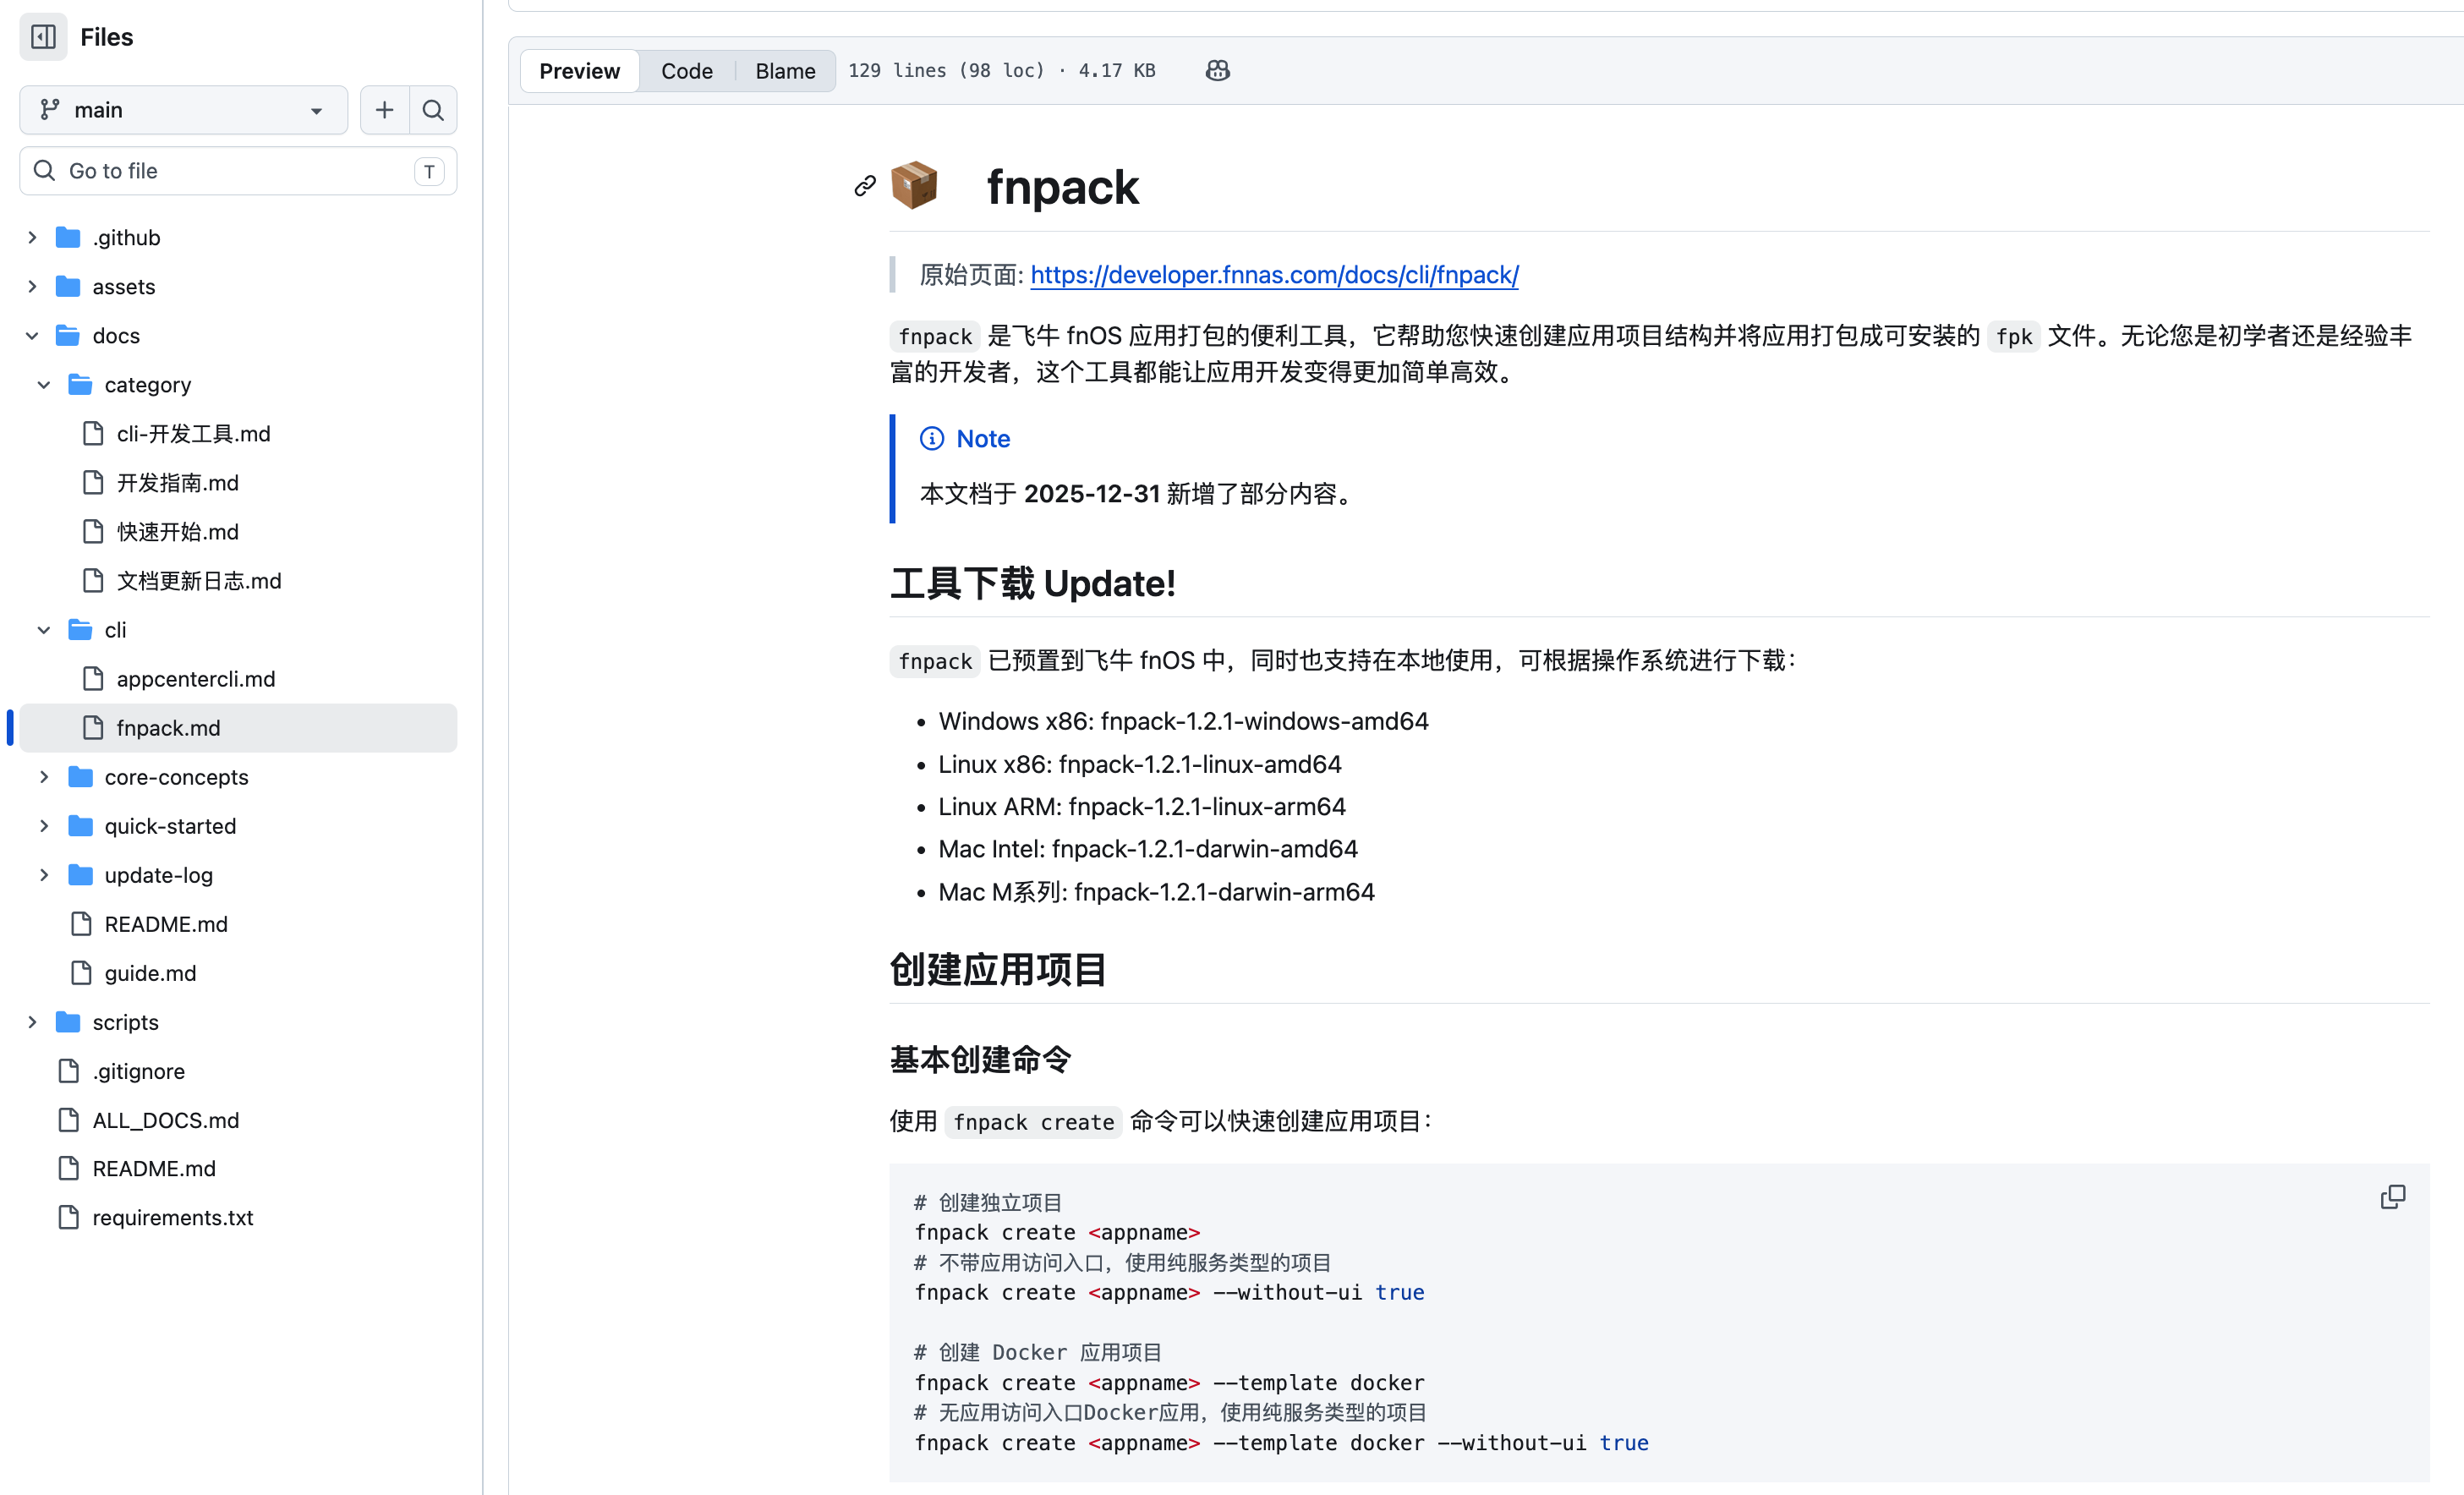Collapse the docs folder chevron
Screen dimensions: 2464x1495
(x=32, y=336)
